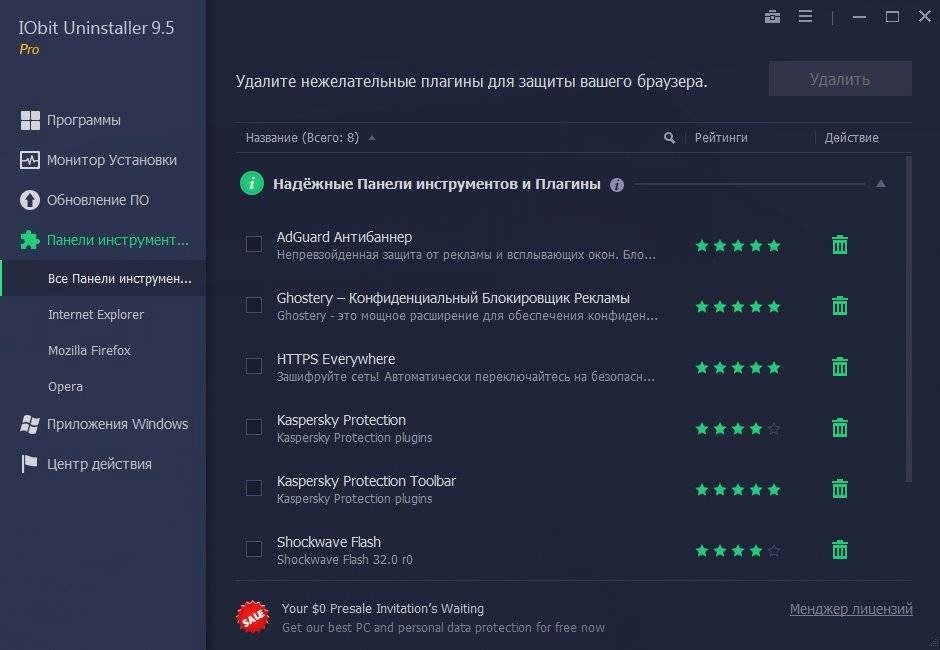This screenshot has width=940, height=650.
Task: Check the Ghostery checkbox
Action: pyautogui.click(x=254, y=305)
